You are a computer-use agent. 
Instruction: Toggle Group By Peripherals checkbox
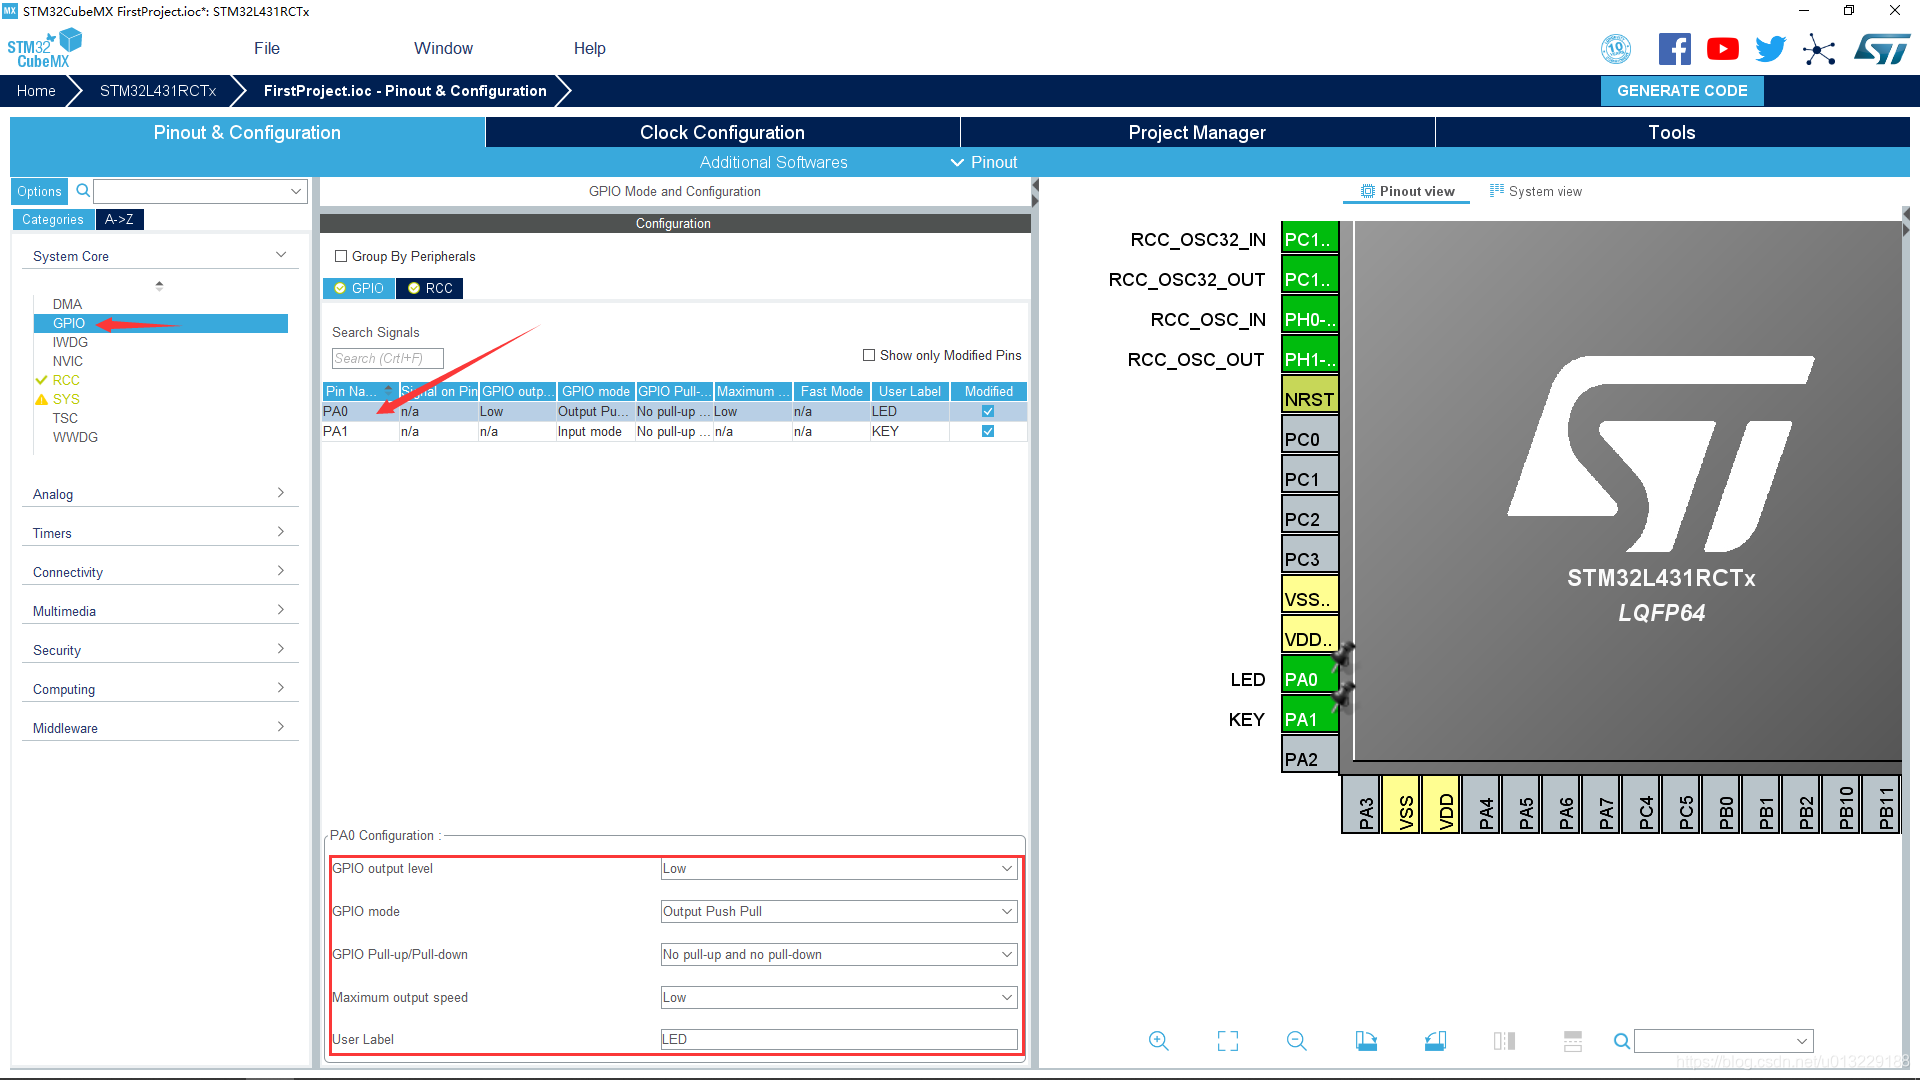click(x=341, y=256)
